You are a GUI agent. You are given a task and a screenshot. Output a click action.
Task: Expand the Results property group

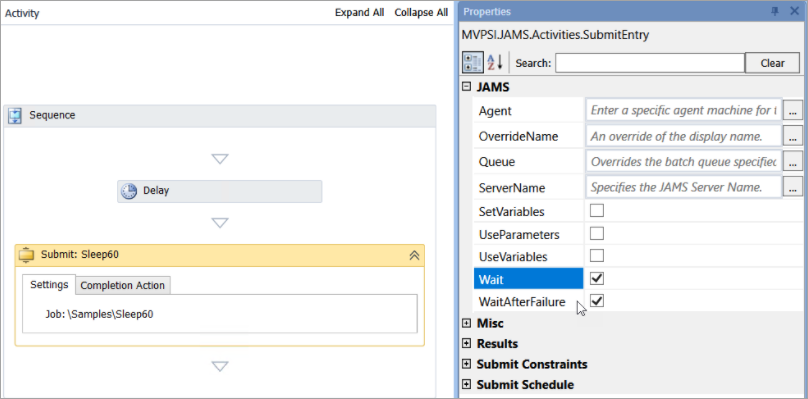pyautogui.click(x=467, y=343)
